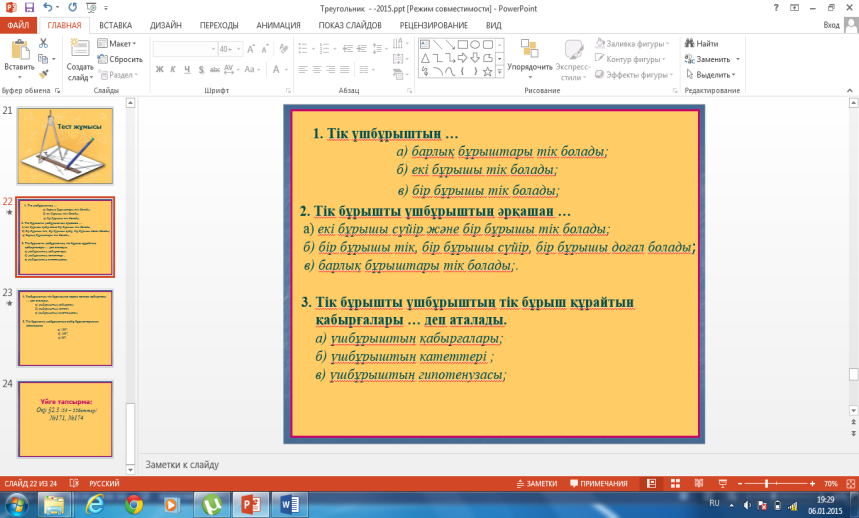Image resolution: width=859 pixels, height=518 pixels.
Task: Switch to the ВСТАВКА ribbon tab
Action: (x=115, y=23)
